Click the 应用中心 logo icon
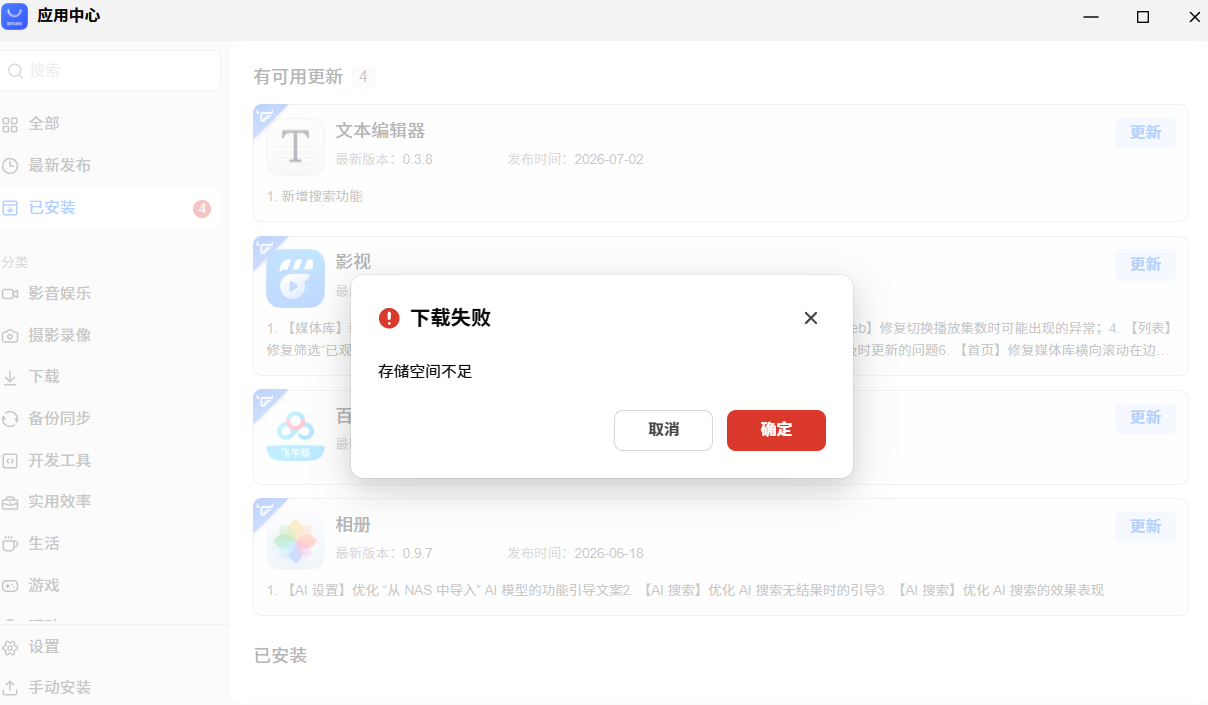Image resolution: width=1208 pixels, height=705 pixels. click(14, 16)
